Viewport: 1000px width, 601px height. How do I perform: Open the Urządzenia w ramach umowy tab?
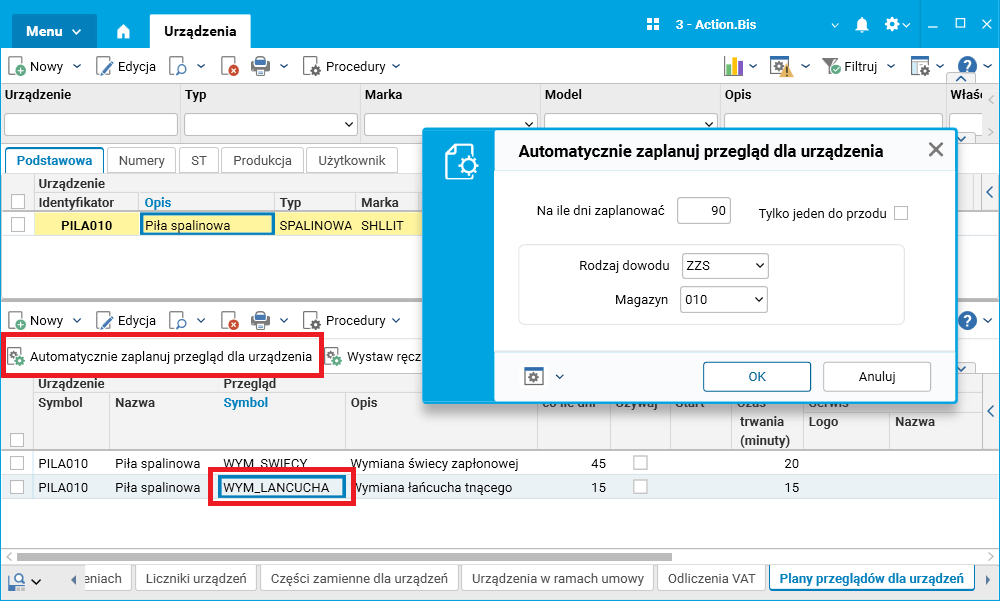pyautogui.click(x=558, y=578)
